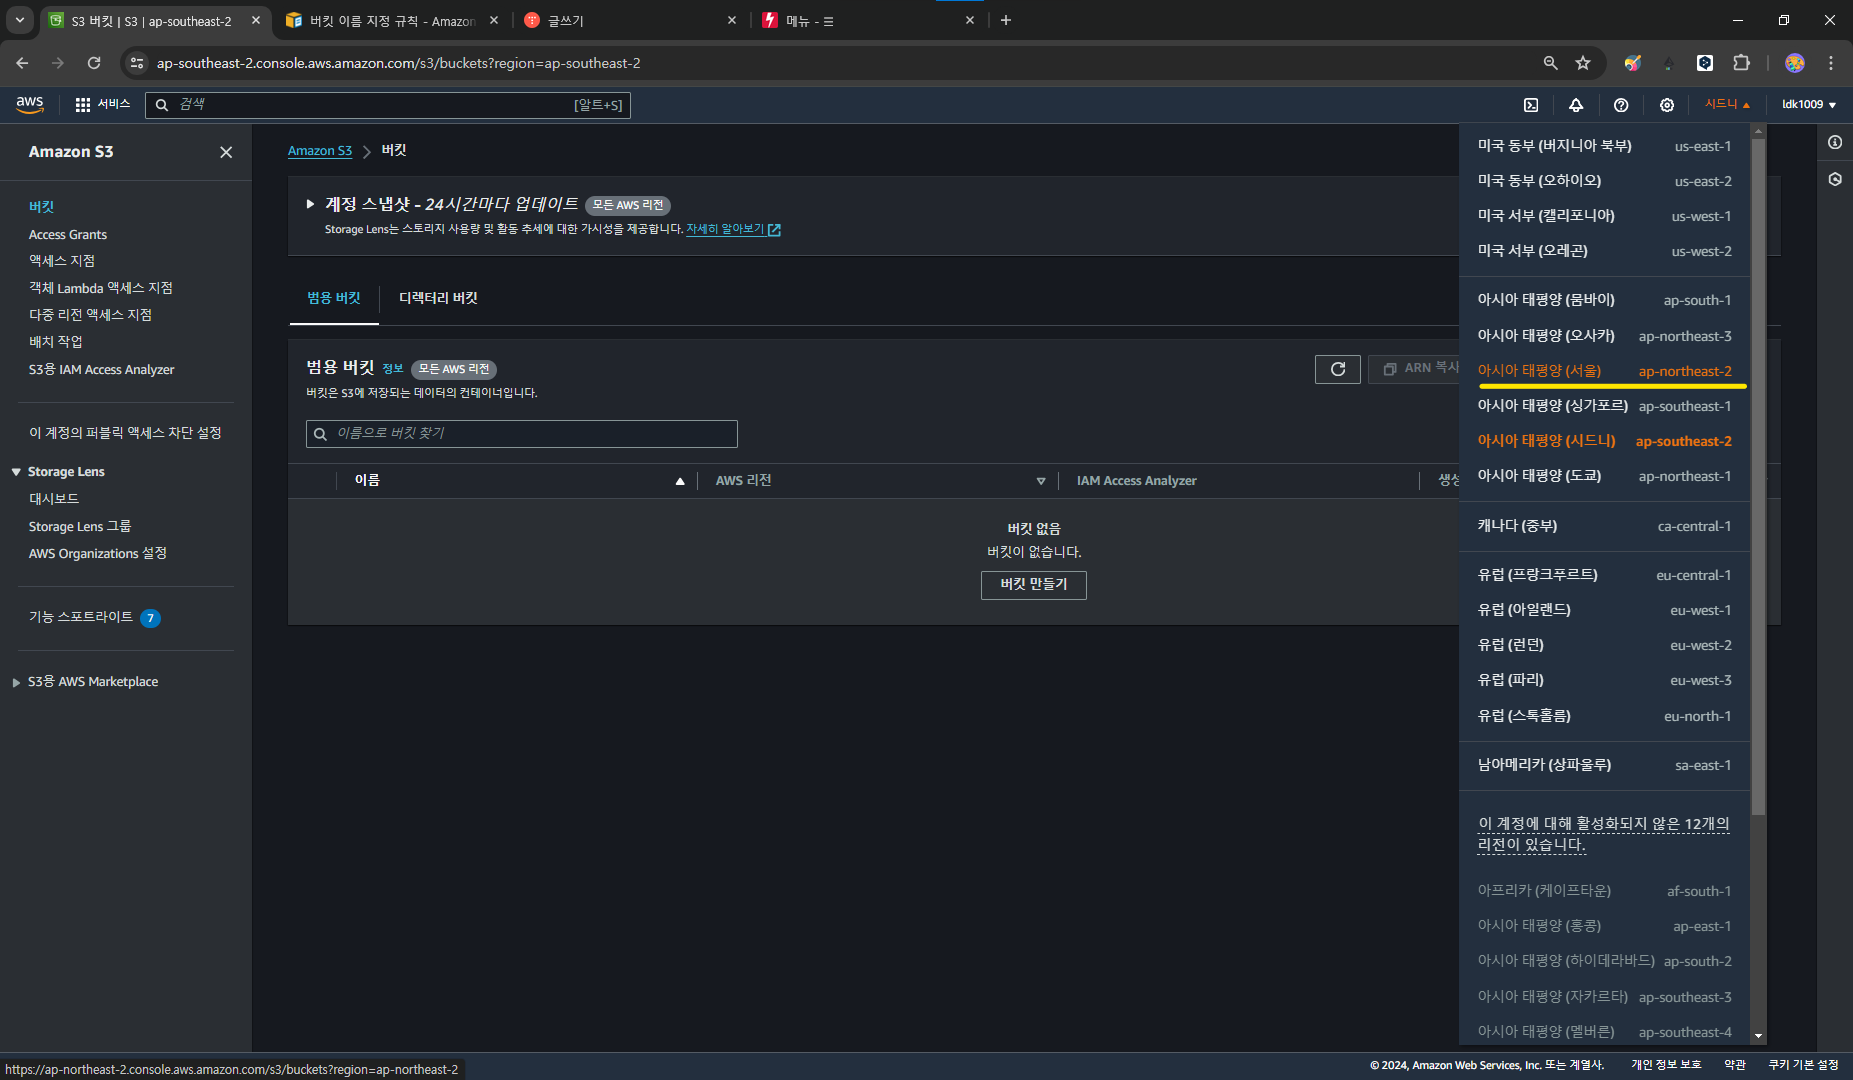This screenshot has width=1853, height=1080.
Task: Open the AWS home logo
Action: [x=30, y=104]
